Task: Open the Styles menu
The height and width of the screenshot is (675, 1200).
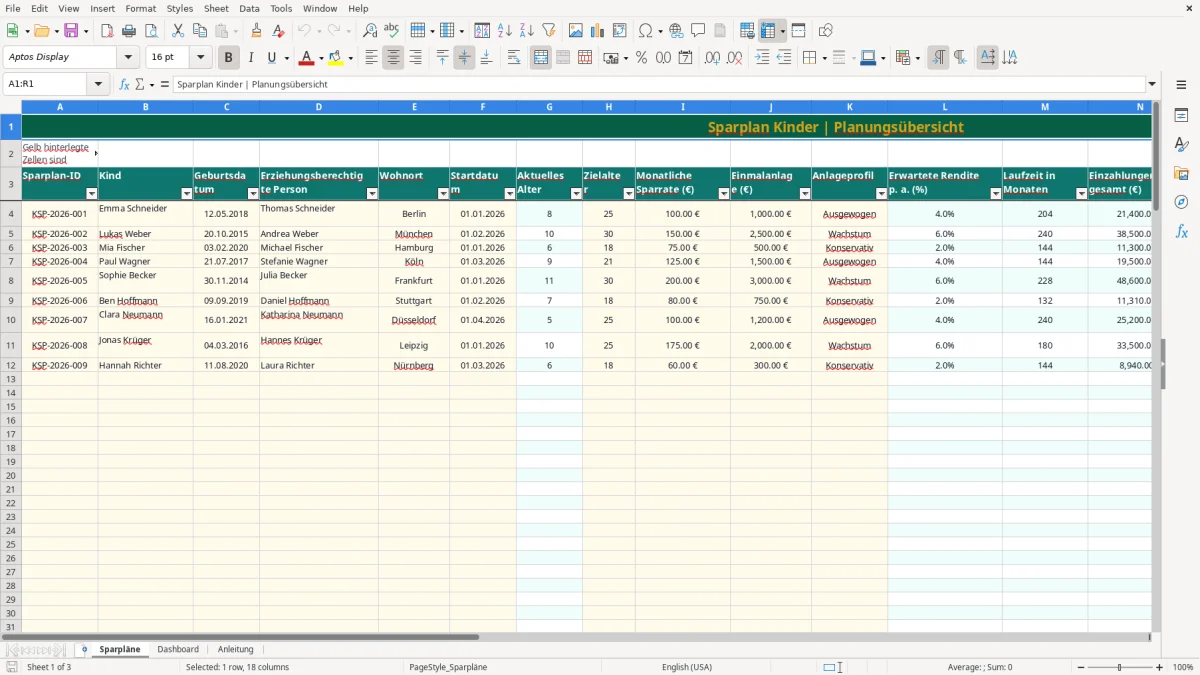Action: coord(180,8)
